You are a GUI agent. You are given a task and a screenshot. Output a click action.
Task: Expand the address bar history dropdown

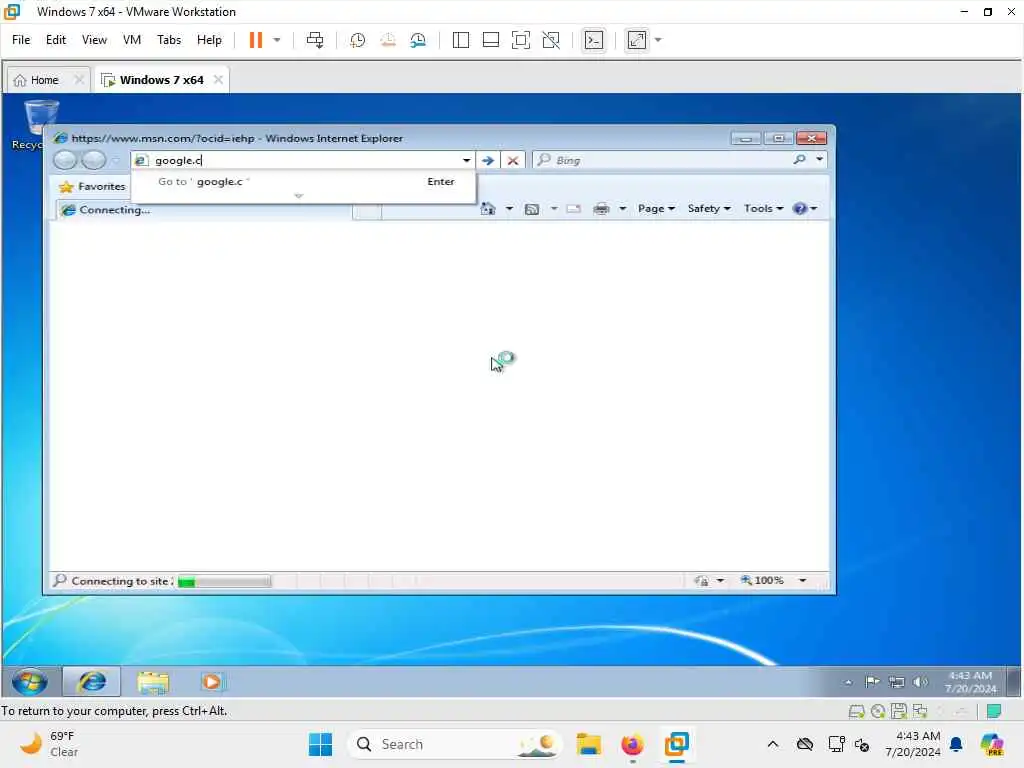(466, 160)
